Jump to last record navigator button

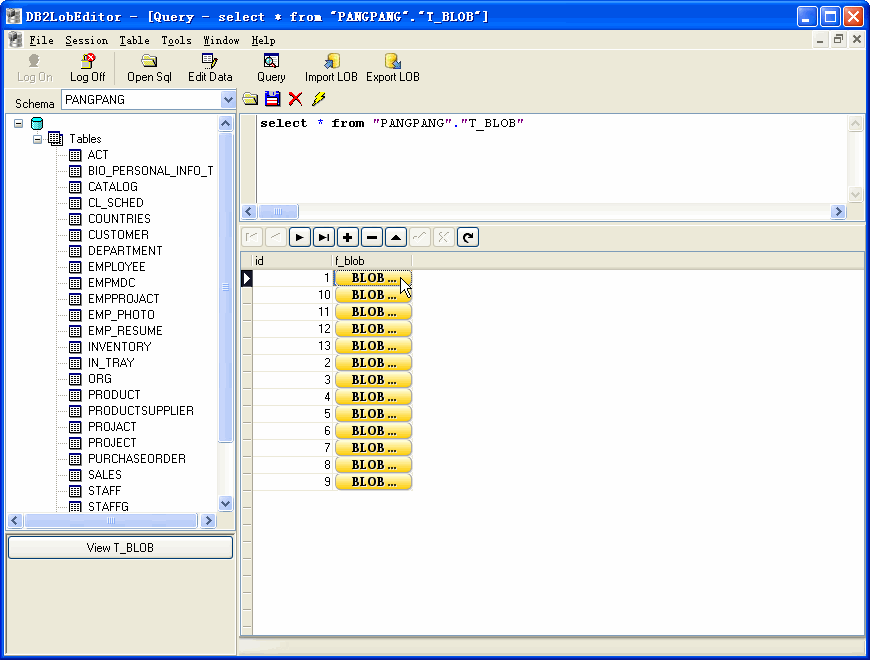[323, 237]
